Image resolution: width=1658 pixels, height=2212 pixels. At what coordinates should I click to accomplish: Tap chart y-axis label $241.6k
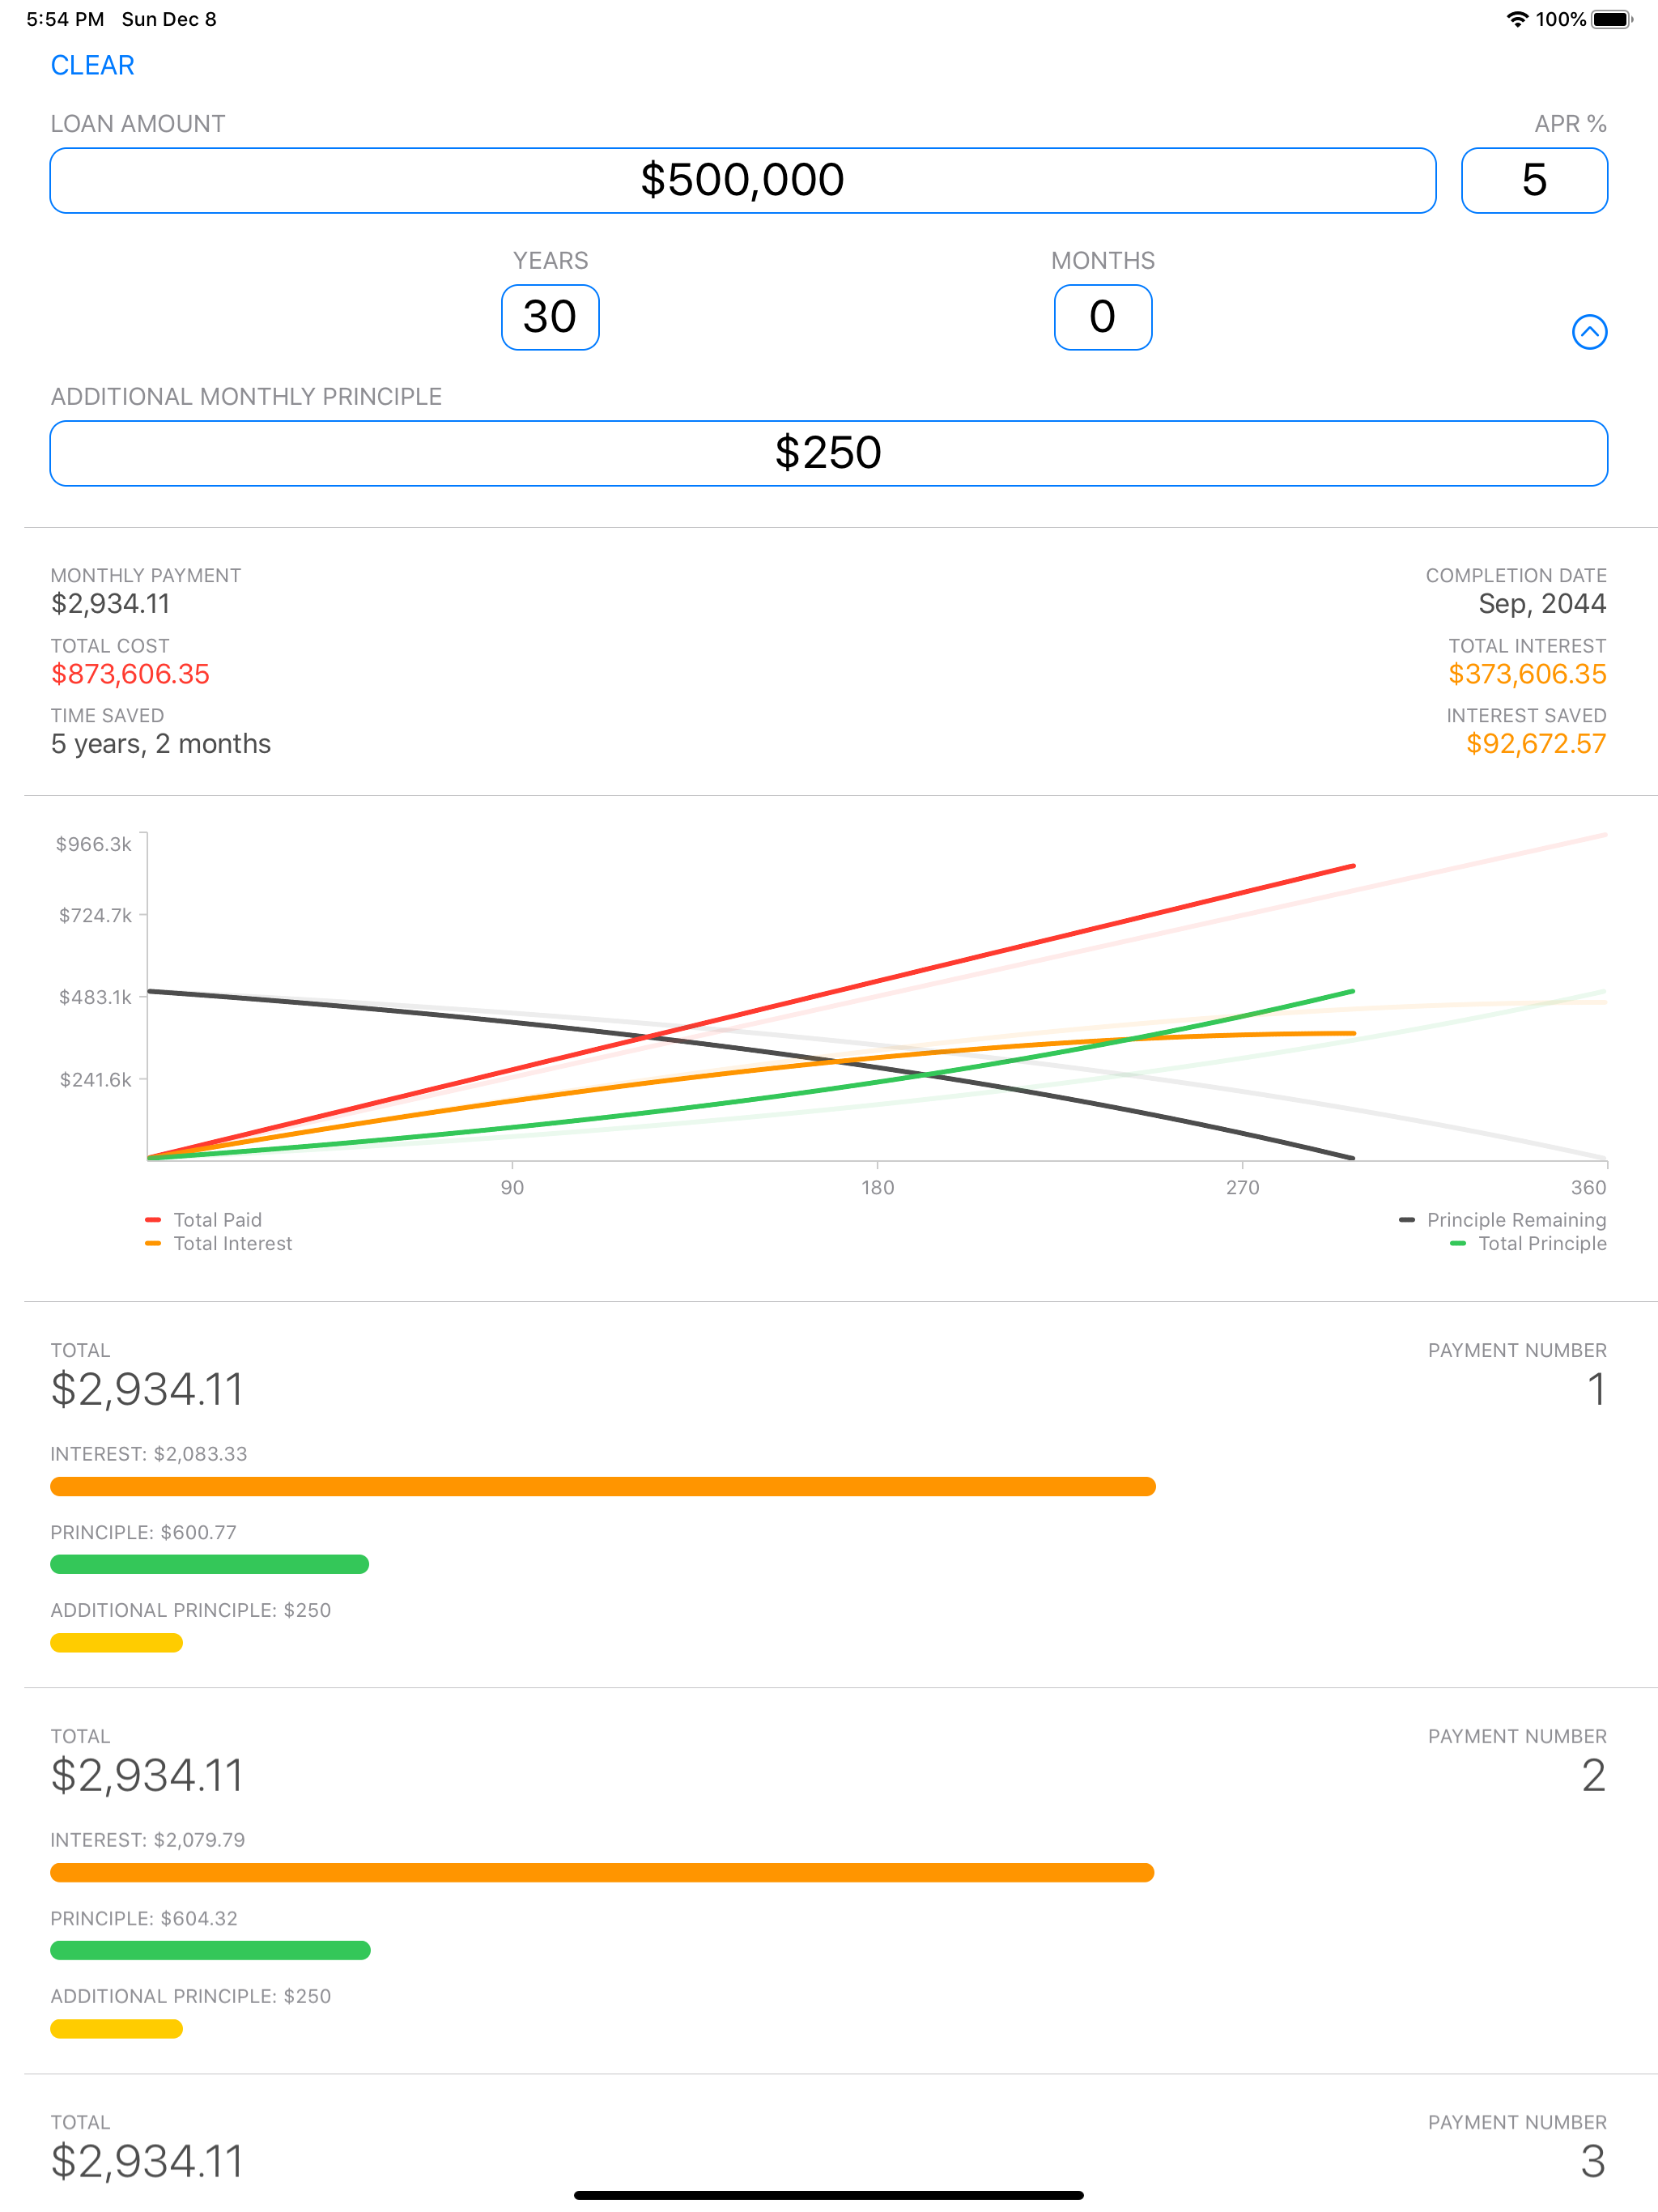95,1079
